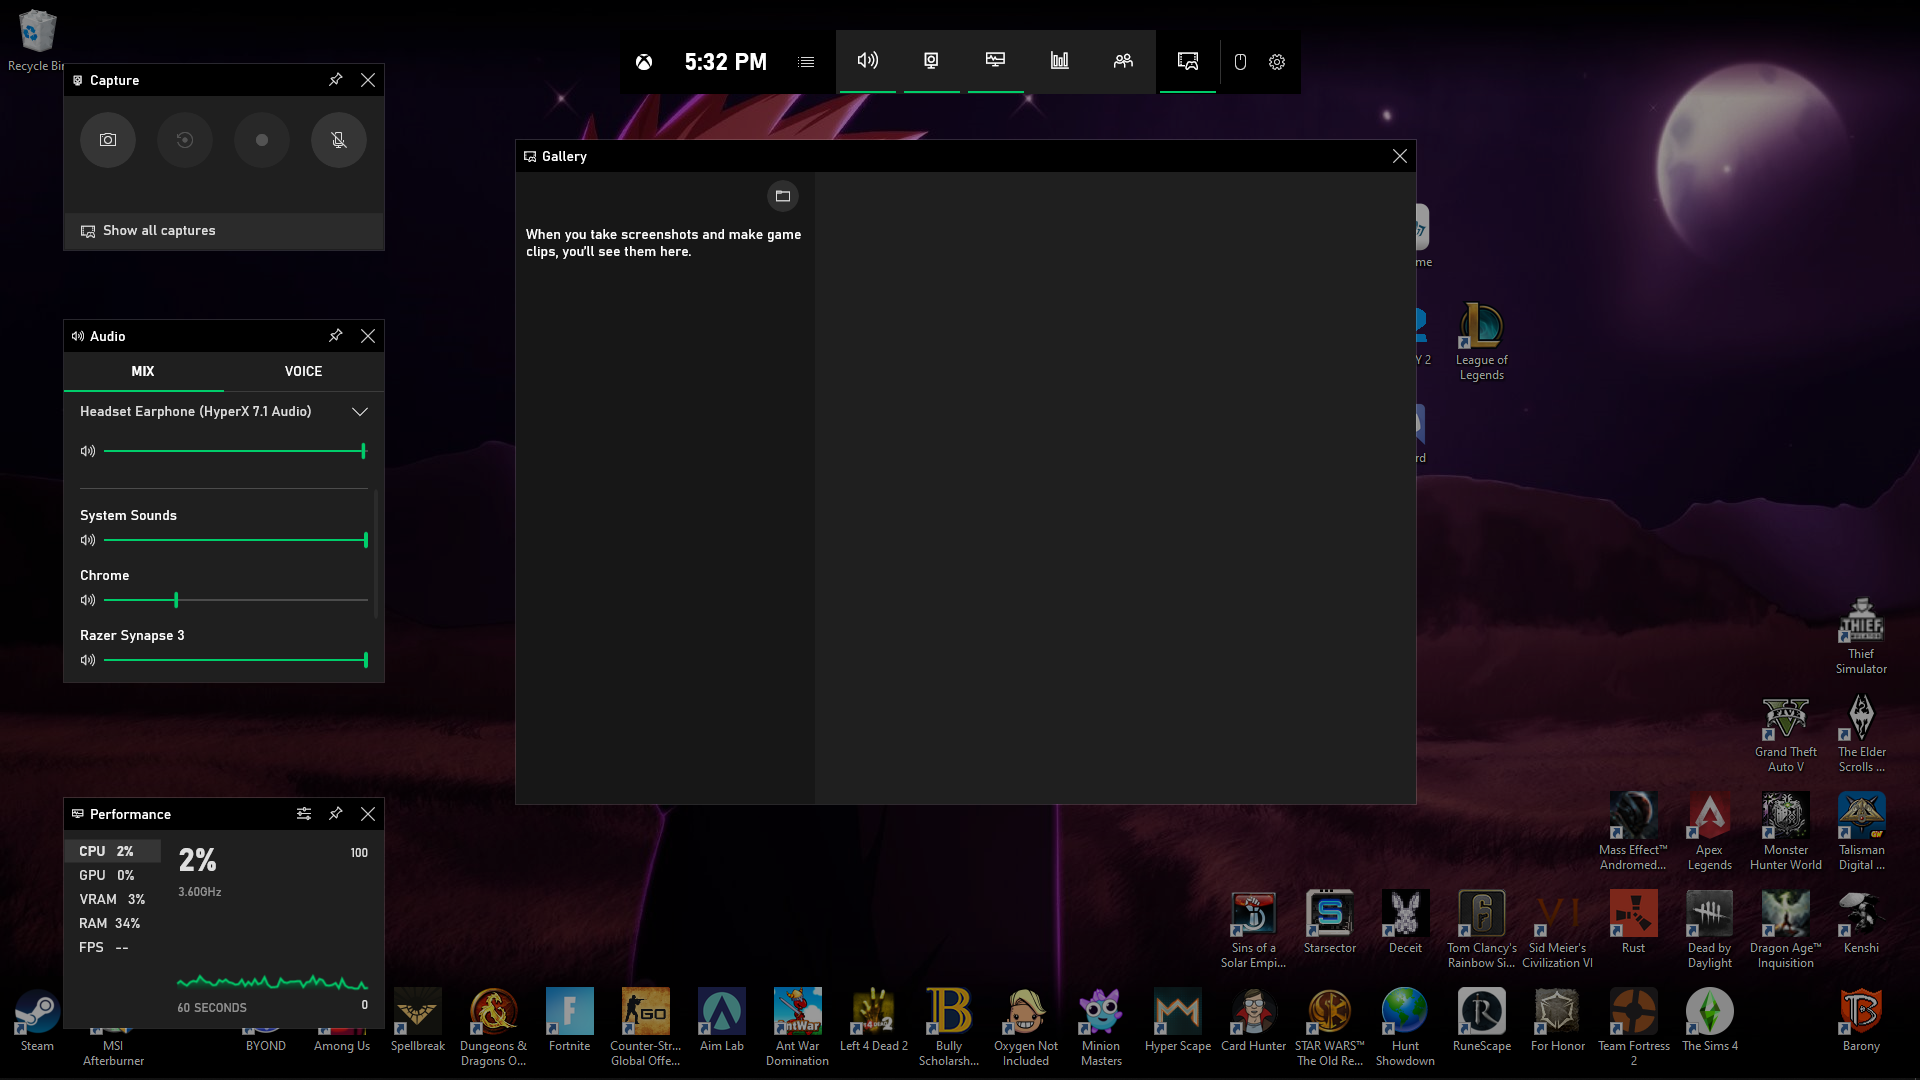Open Counter-Strike Global Offensive shortcut
The height and width of the screenshot is (1080, 1920).
point(645,1028)
